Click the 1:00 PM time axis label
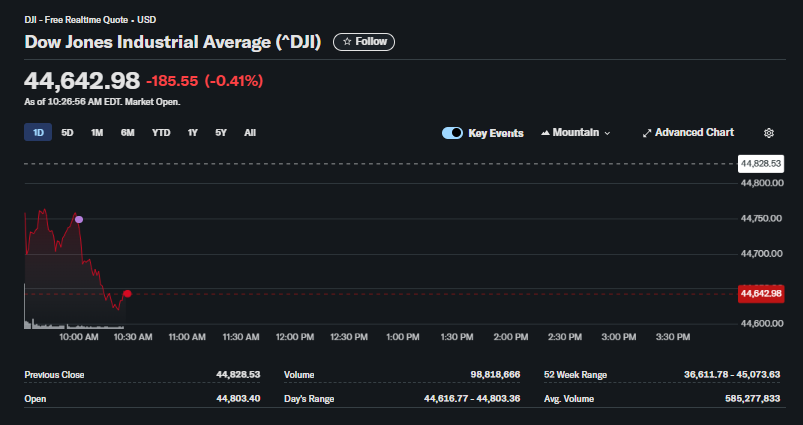Viewport: 803px width, 425px height. coord(403,337)
